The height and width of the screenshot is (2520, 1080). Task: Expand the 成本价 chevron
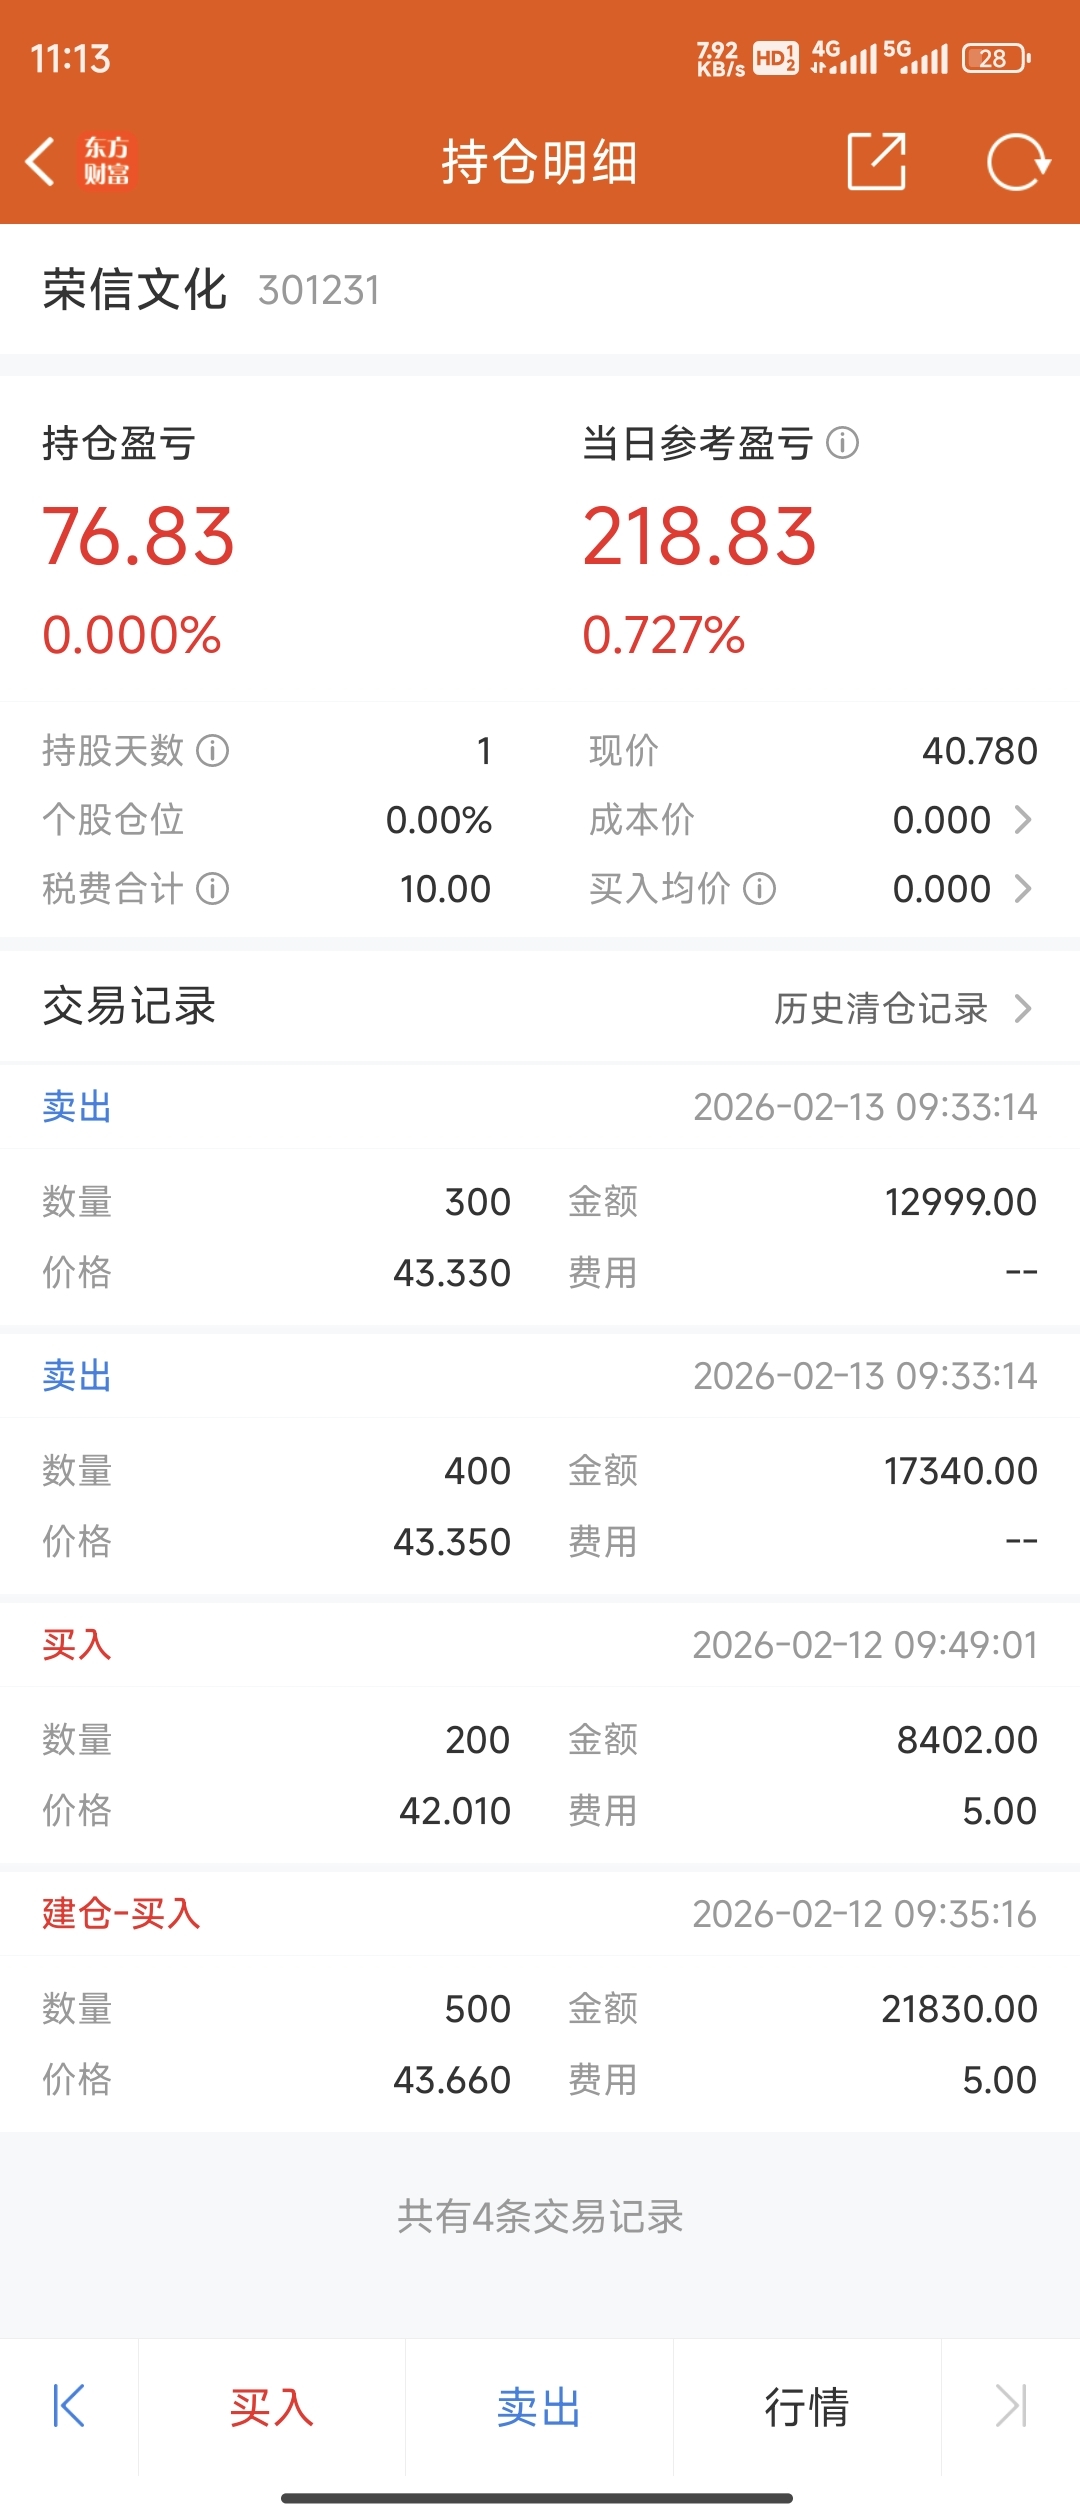[x=1023, y=820]
